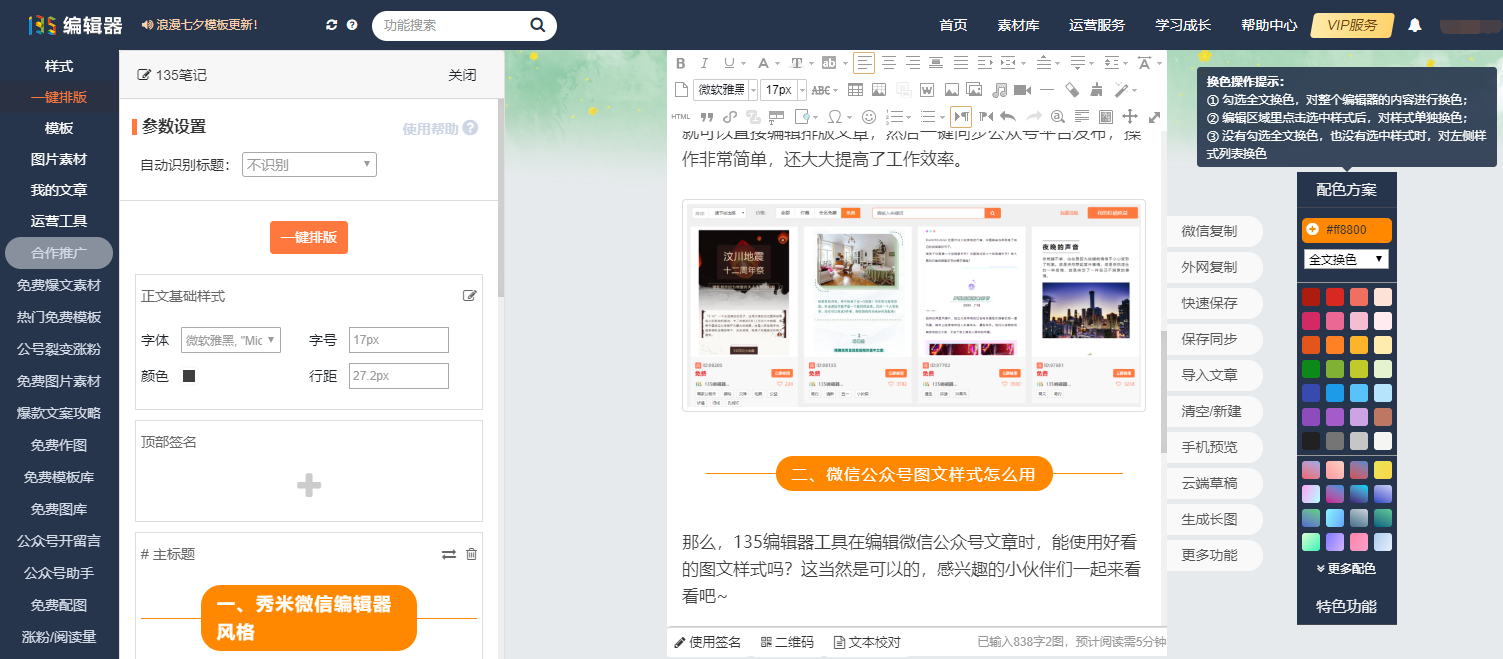Click the VIP服务 button
1503x659 pixels.
tap(1351, 25)
